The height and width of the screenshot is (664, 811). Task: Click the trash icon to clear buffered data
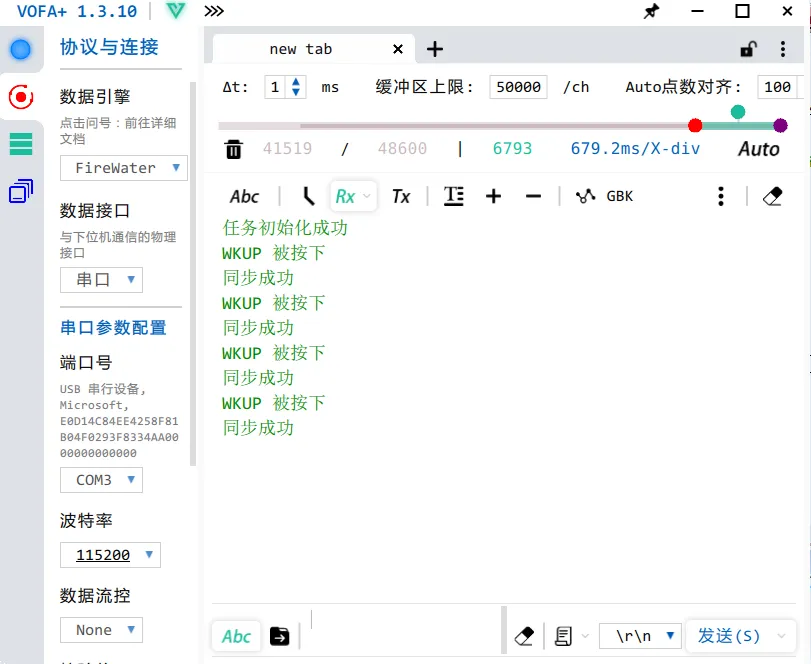coord(234,147)
